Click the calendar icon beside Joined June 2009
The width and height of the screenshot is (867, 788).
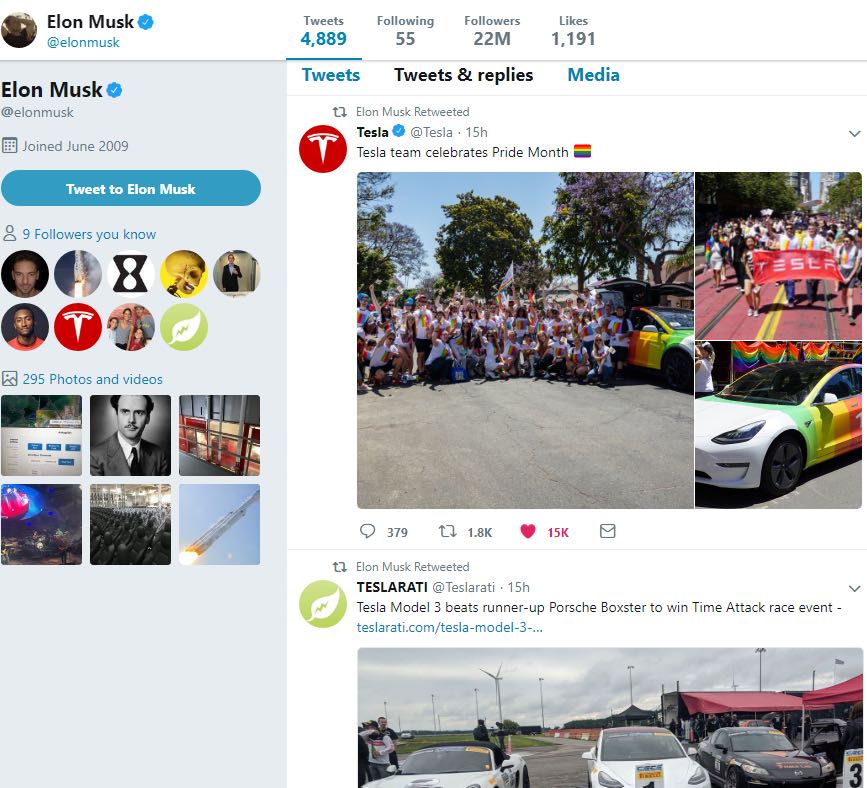(x=9, y=145)
